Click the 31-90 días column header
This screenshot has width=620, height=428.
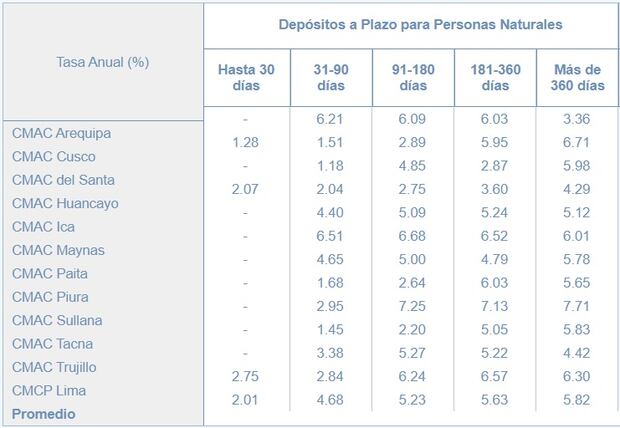pos(330,78)
